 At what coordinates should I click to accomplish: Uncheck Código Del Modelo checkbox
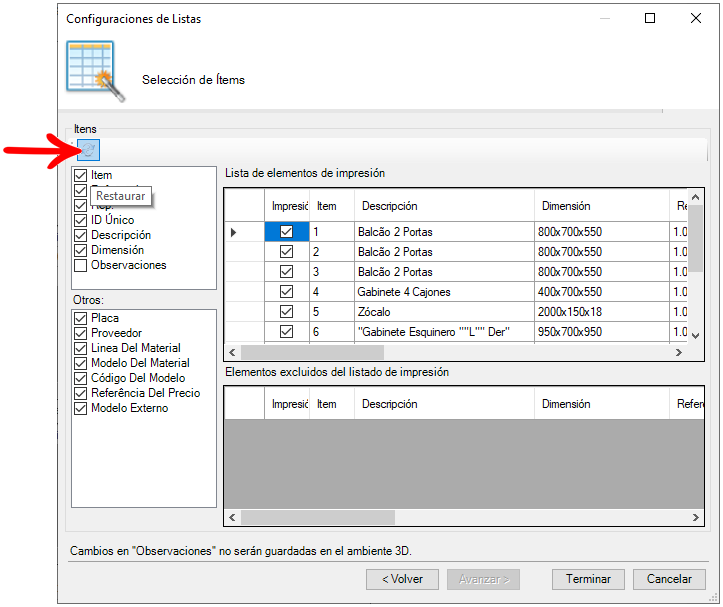coord(81,378)
